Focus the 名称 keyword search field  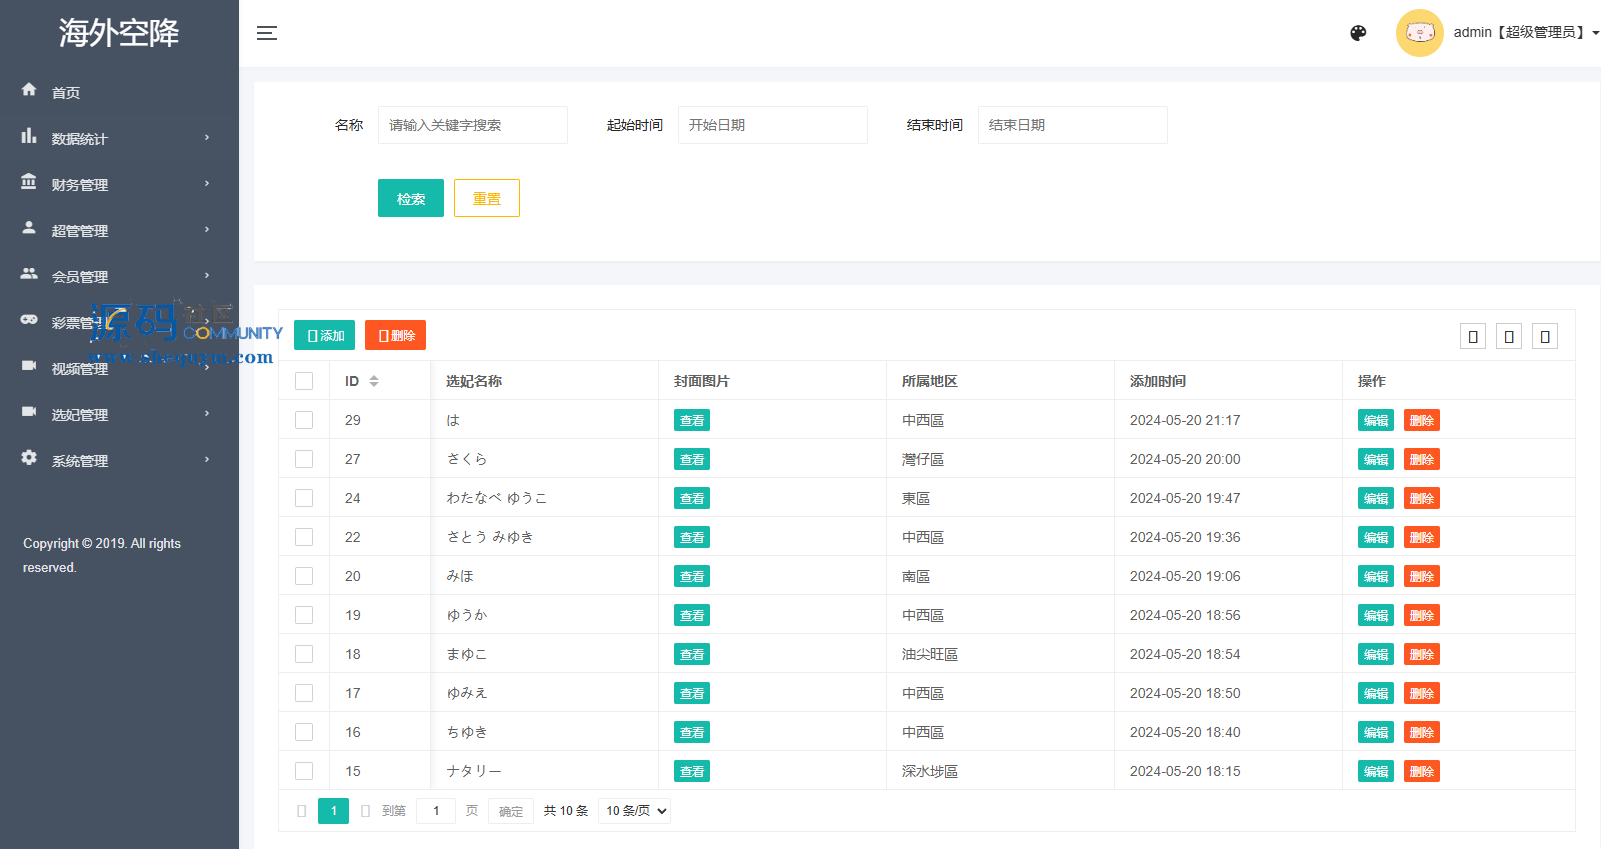click(473, 125)
